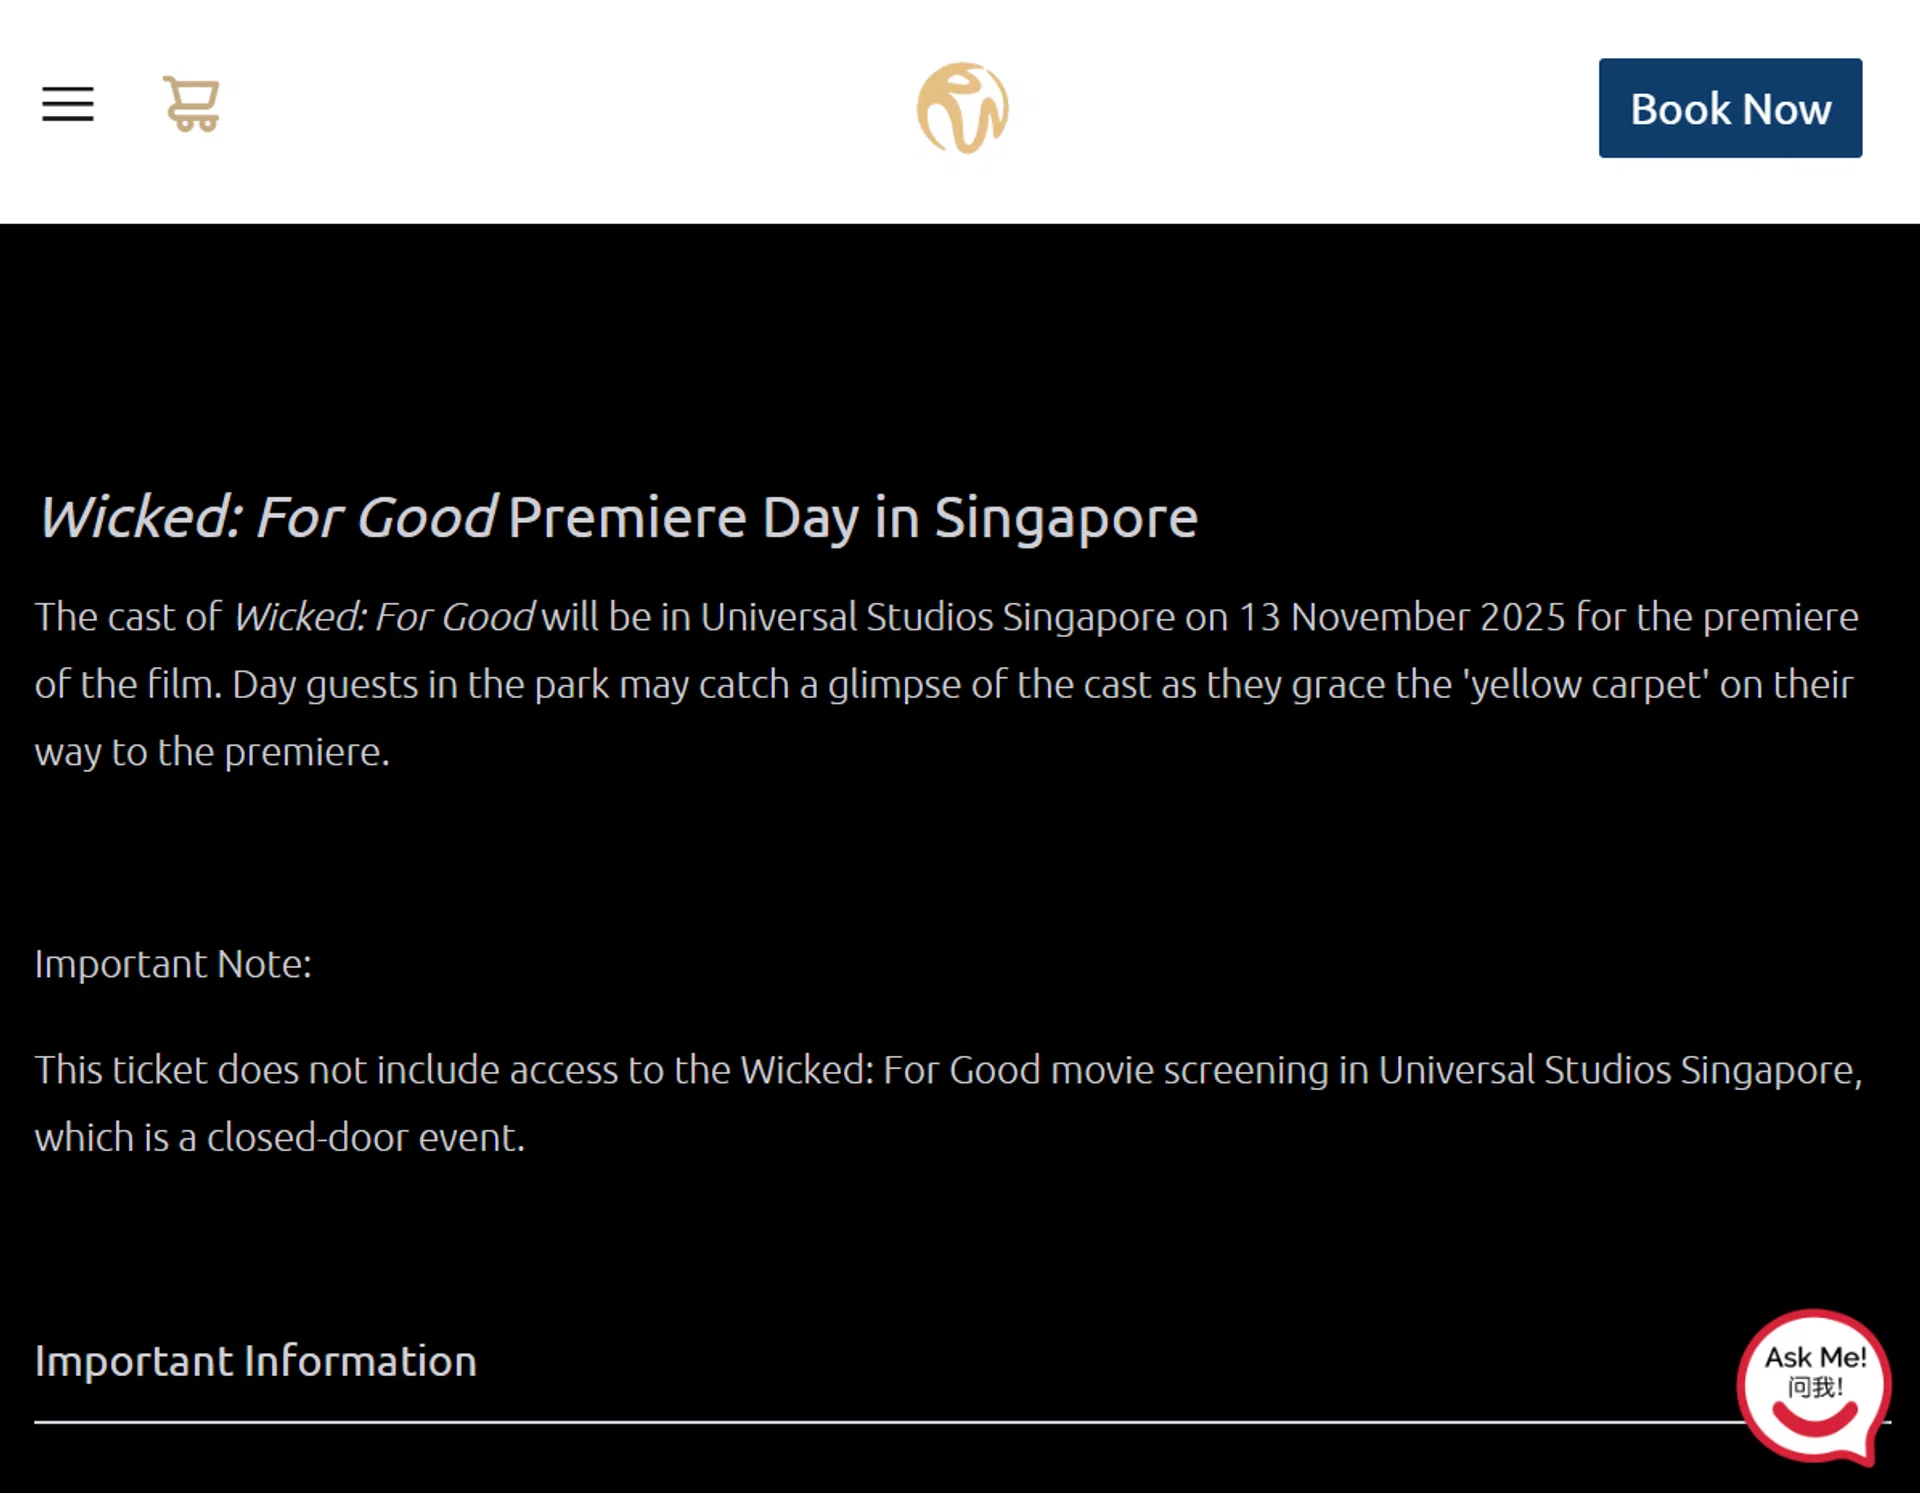
Task: Click the Important Note: label
Action: tap(173, 964)
